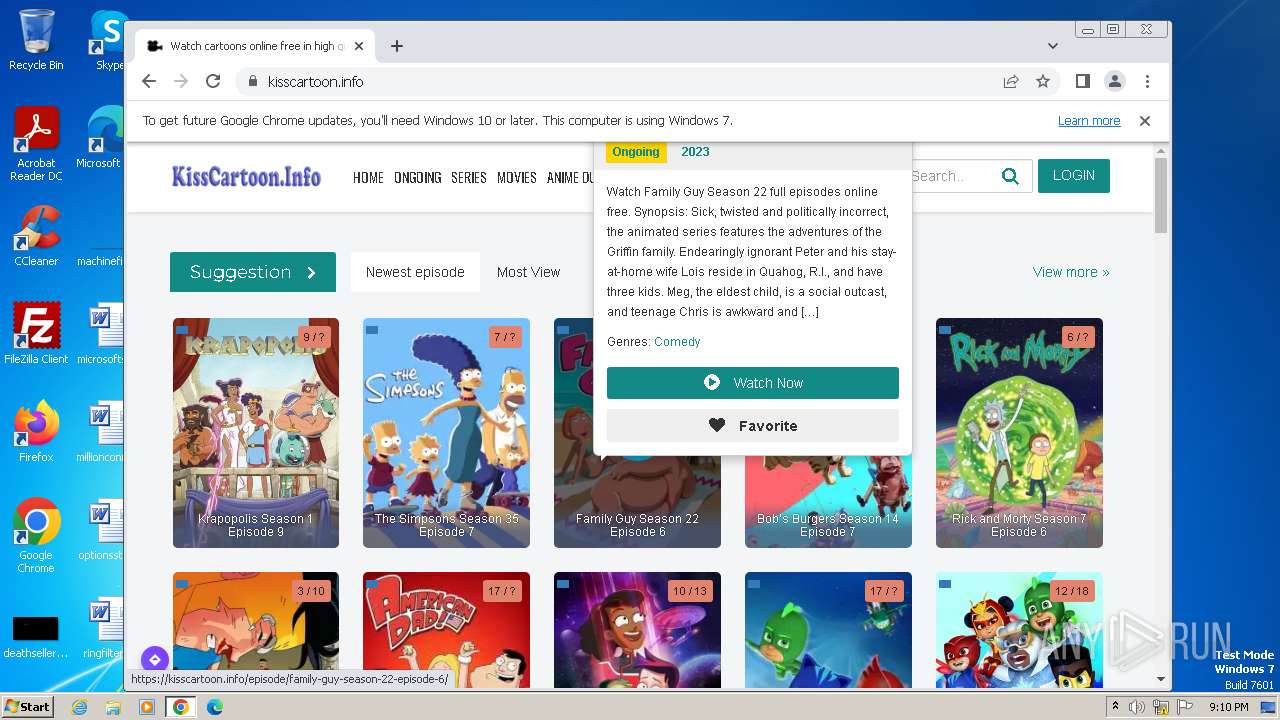Open Chrome side panel icon
The height and width of the screenshot is (720, 1280).
click(x=1083, y=81)
